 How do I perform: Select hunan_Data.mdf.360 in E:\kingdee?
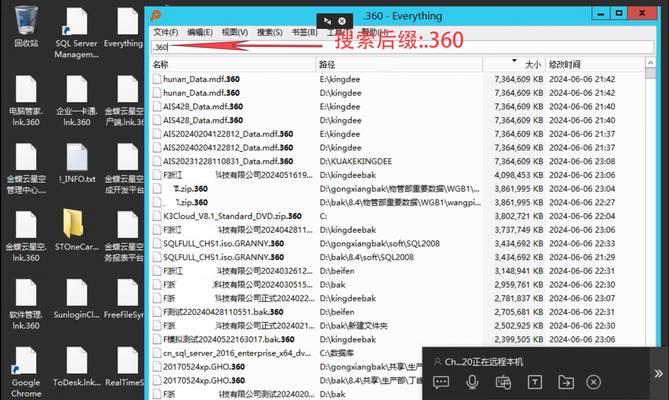[201, 79]
